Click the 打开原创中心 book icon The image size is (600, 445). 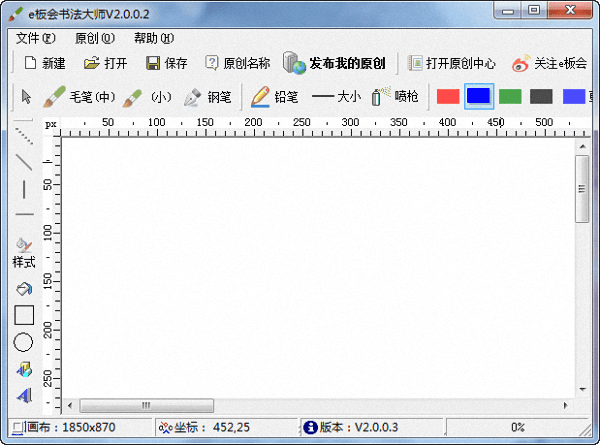coord(415,63)
